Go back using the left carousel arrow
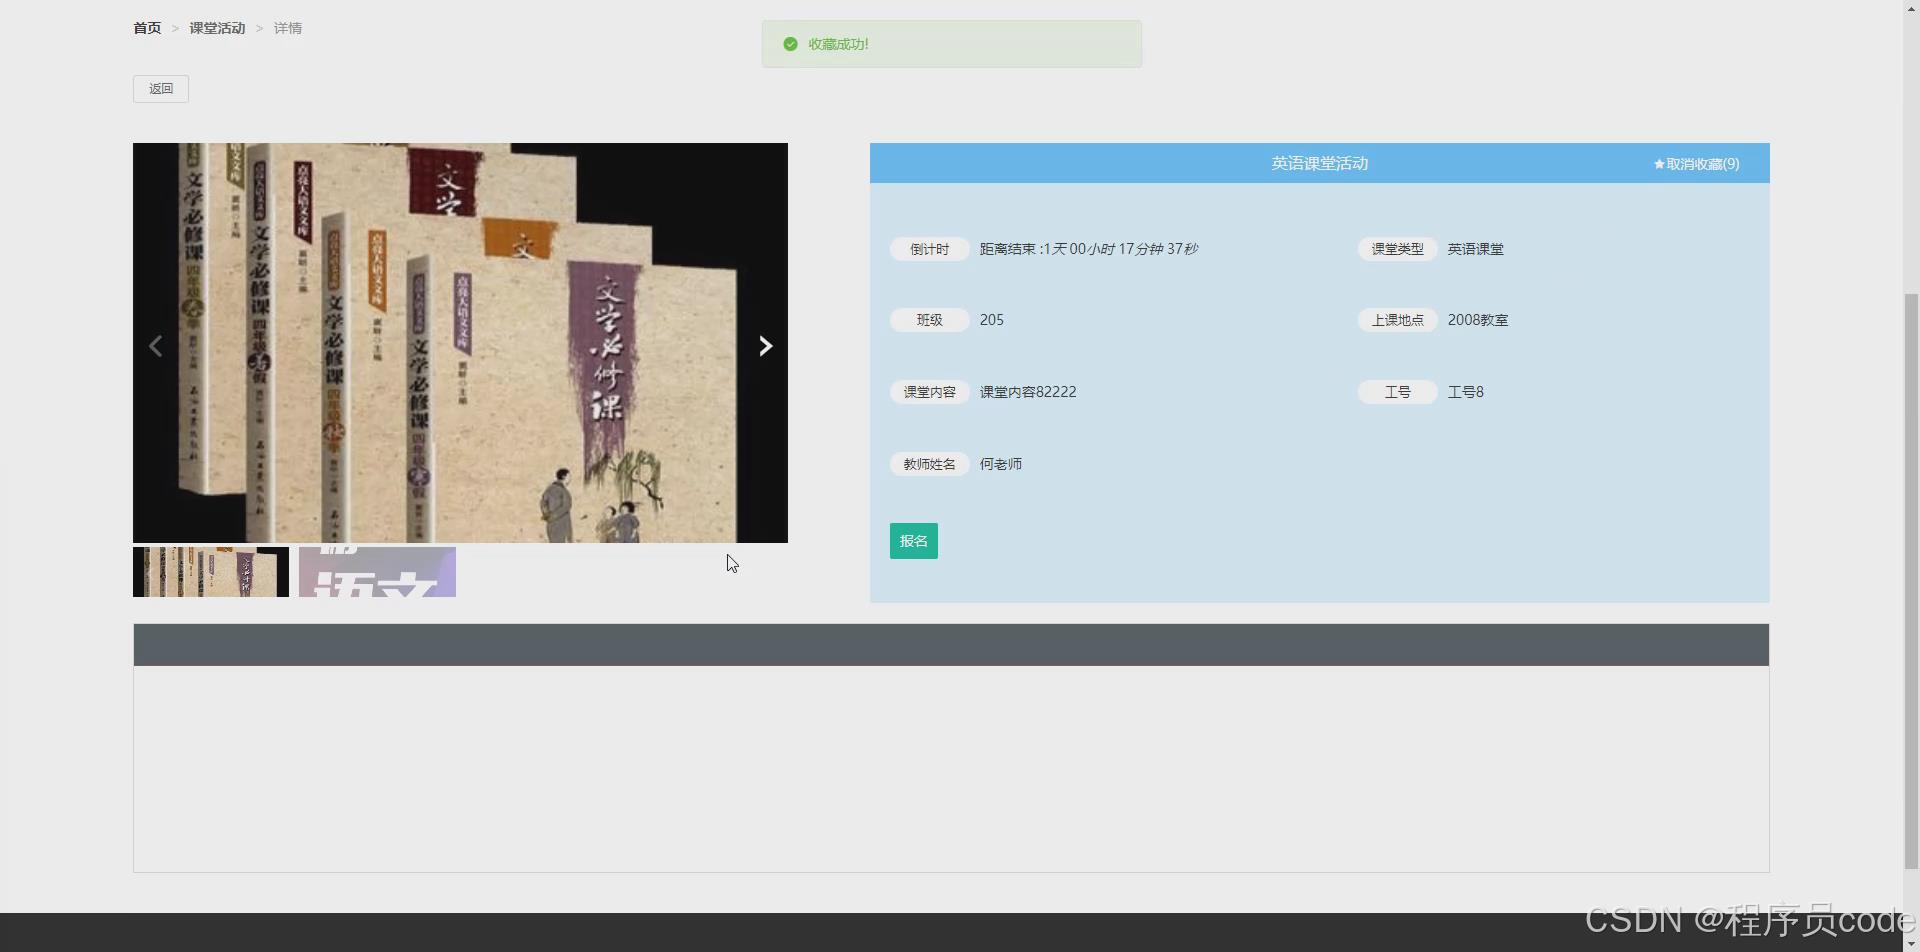 (156, 345)
